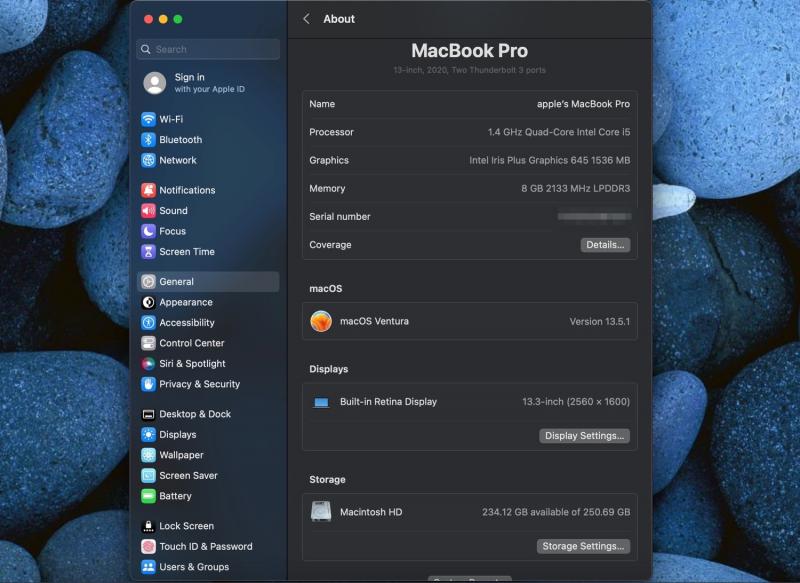Focus the Search field
This screenshot has width=800, height=583.
[208, 49]
